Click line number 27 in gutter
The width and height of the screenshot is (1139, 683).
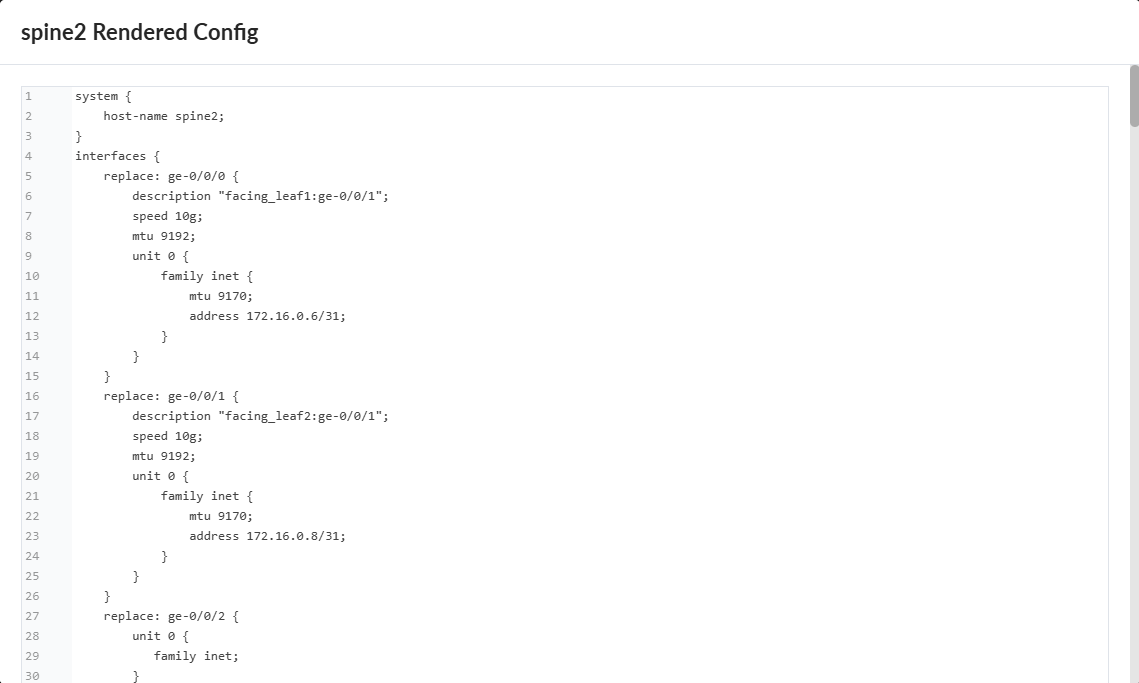(x=32, y=616)
